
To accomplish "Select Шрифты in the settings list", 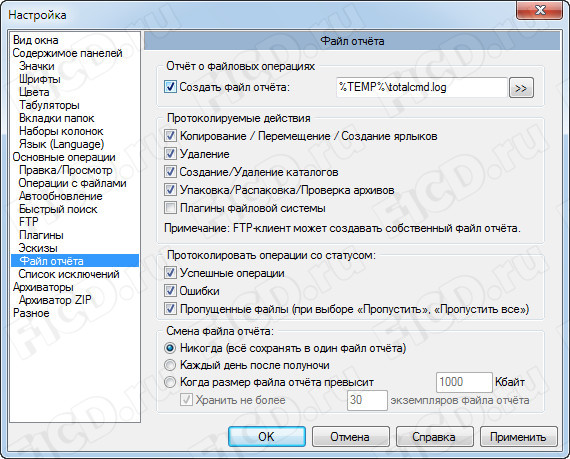I will [x=40, y=79].
